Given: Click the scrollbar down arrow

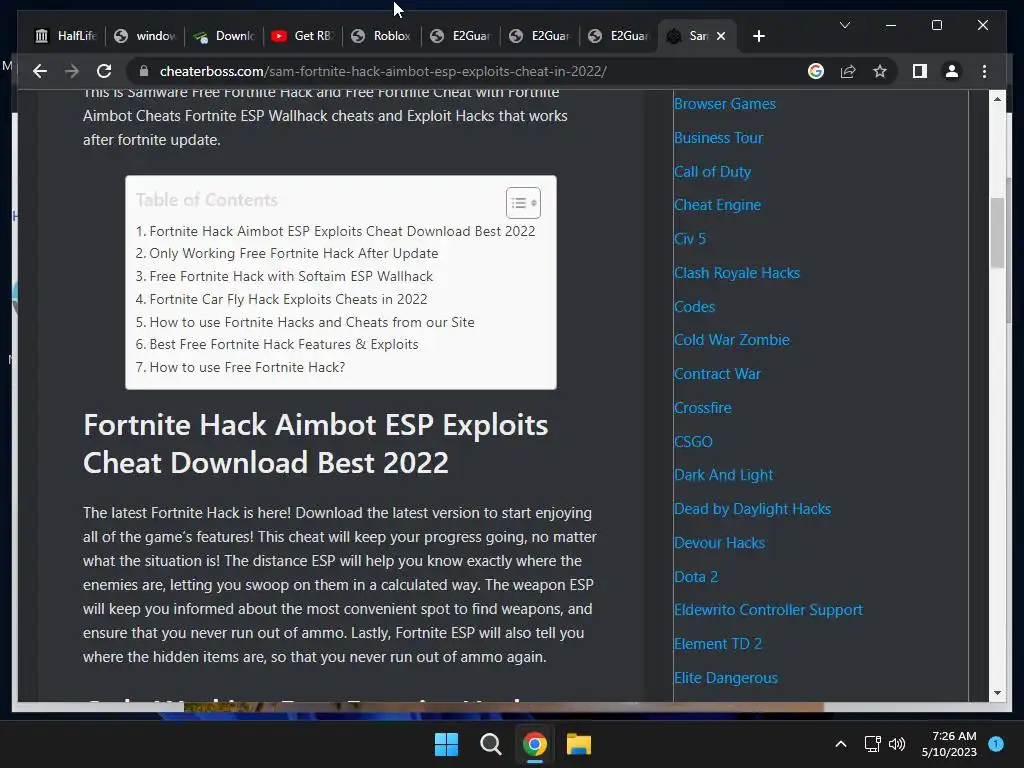Looking at the screenshot, I should pyautogui.click(x=997, y=693).
